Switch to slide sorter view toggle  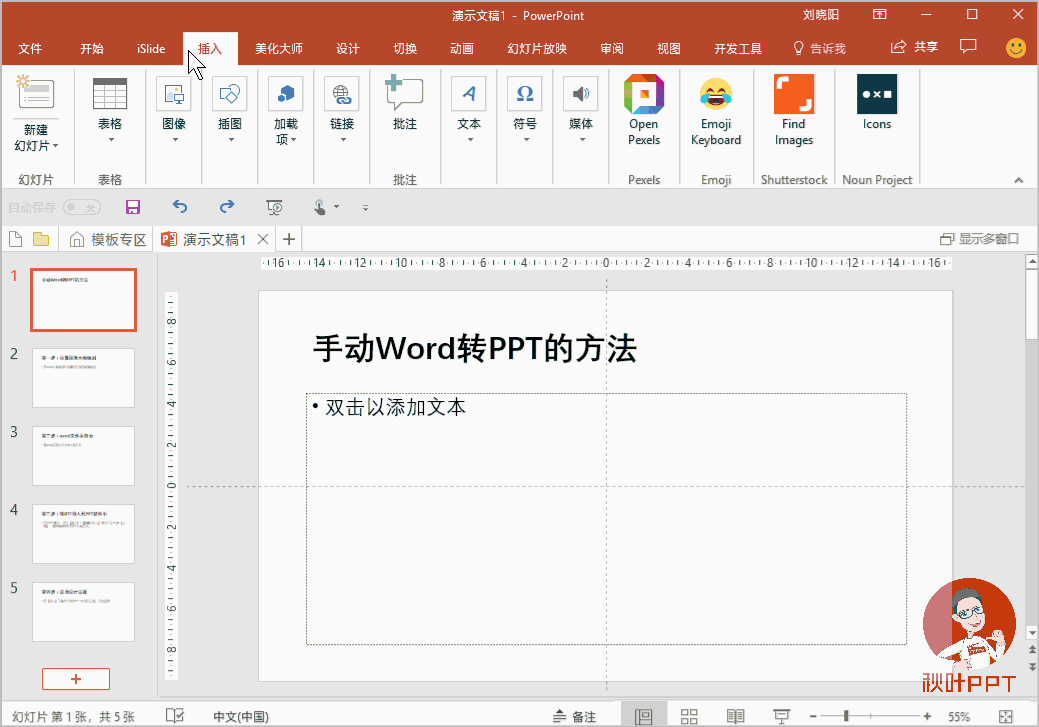[689, 715]
